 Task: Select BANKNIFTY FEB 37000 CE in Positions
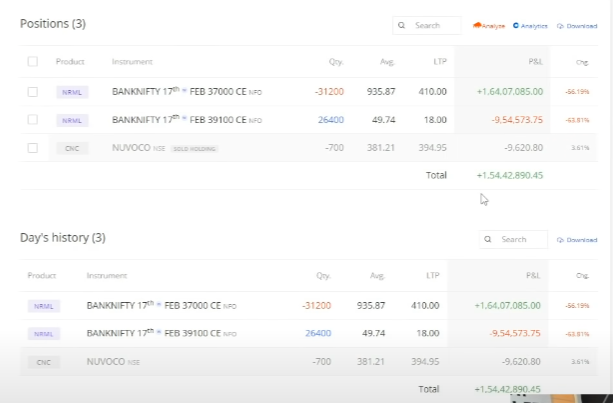187,91
